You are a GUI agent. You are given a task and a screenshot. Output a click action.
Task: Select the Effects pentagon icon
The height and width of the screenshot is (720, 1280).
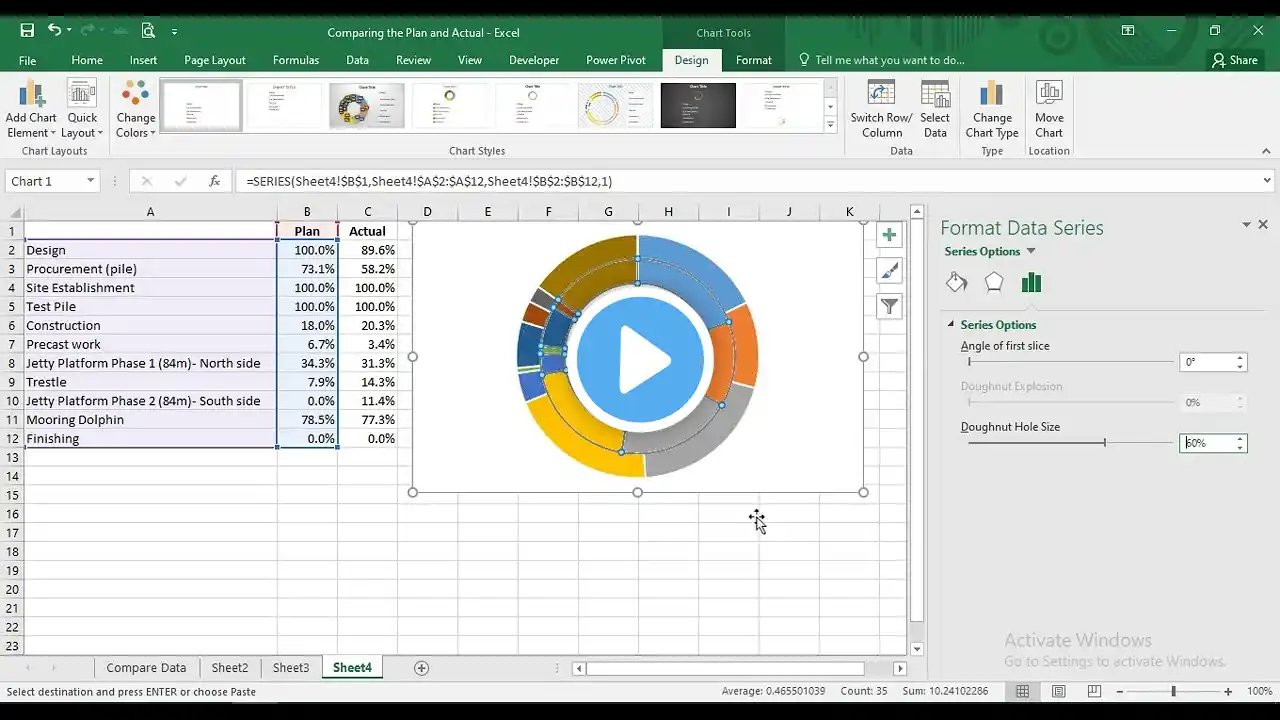pos(993,283)
